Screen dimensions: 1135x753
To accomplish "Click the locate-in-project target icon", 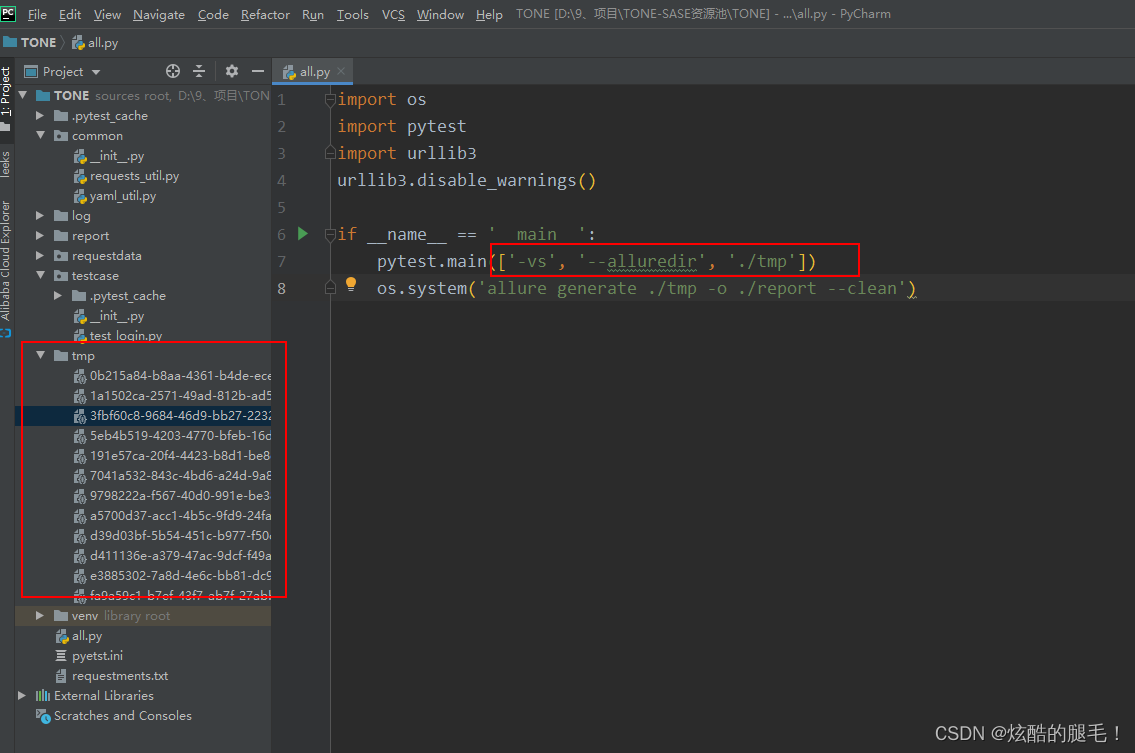I will tap(172, 71).
